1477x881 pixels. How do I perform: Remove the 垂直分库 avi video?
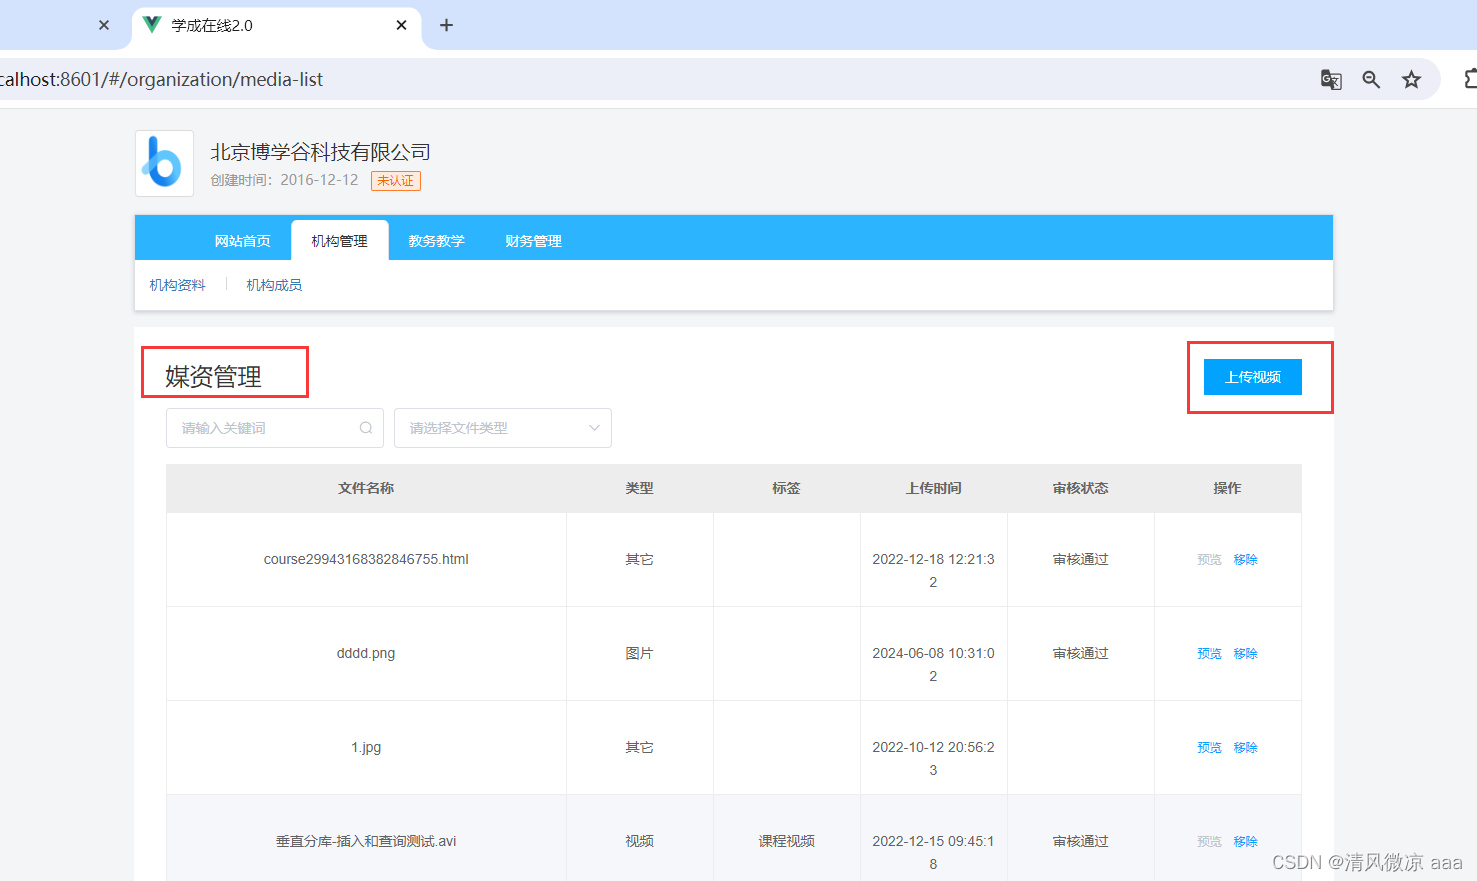click(1245, 842)
